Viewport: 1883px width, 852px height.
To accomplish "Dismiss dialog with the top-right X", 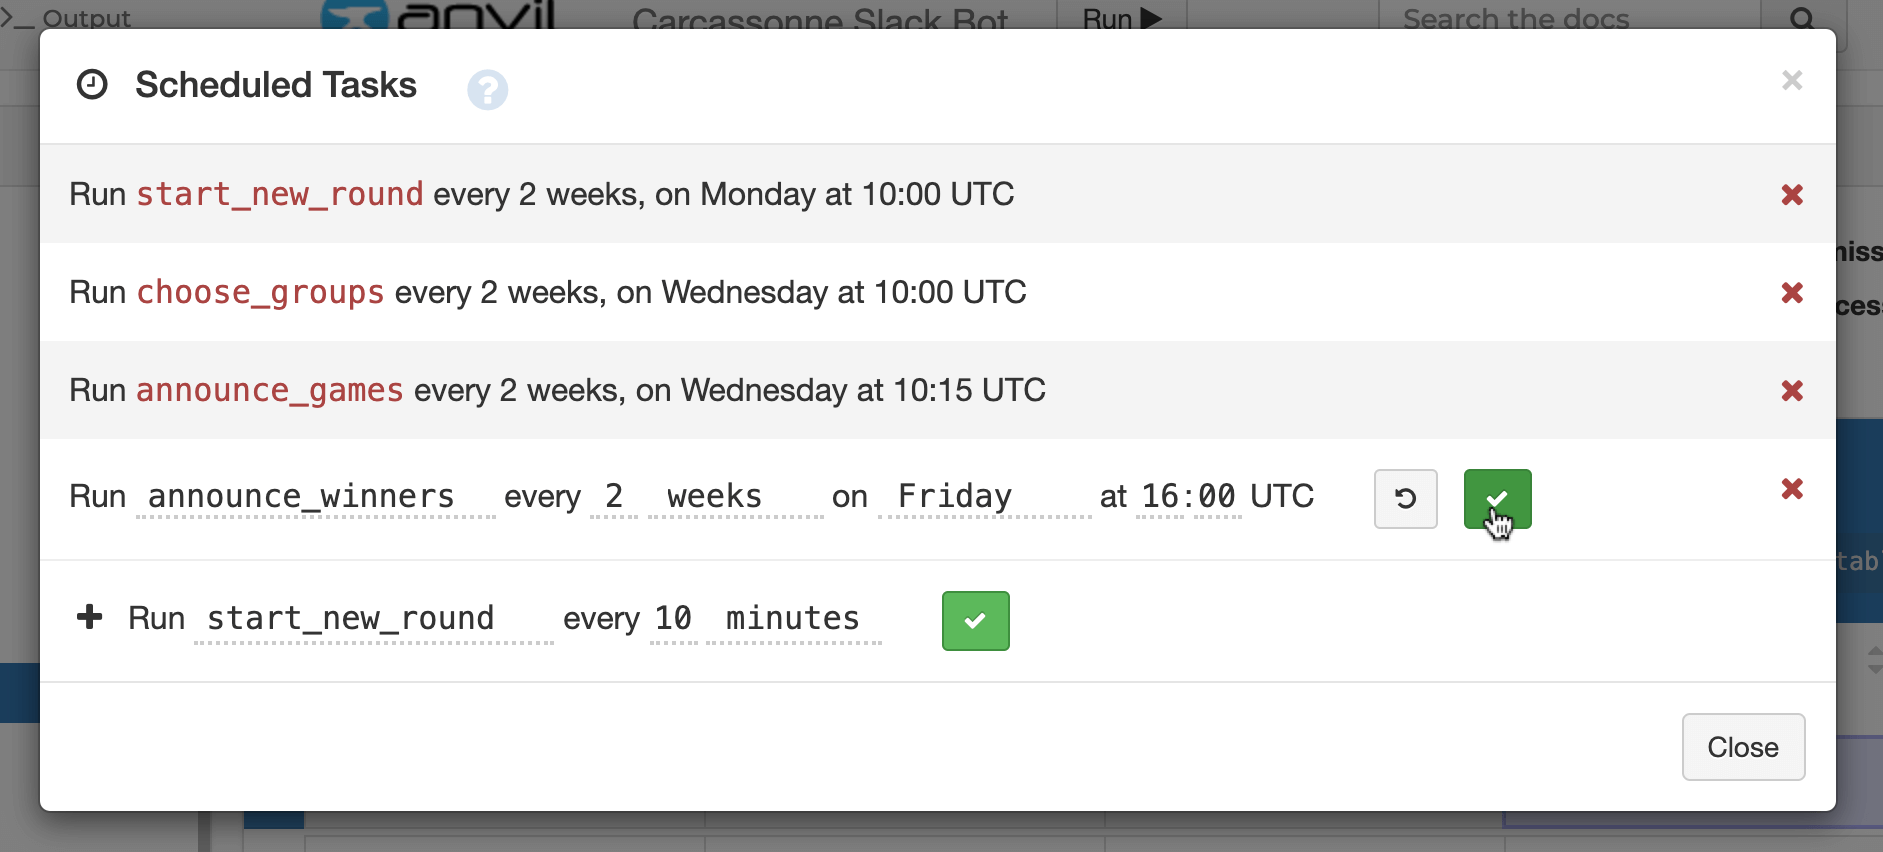I will pyautogui.click(x=1791, y=80).
